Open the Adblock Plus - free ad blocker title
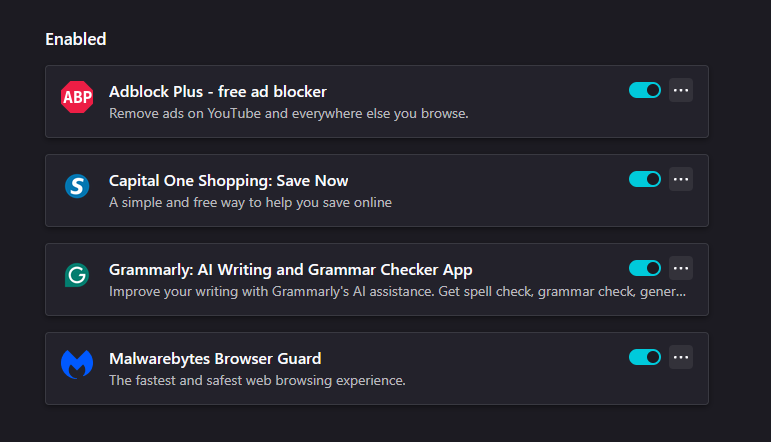The height and width of the screenshot is (442, 771). coord(217,92)
